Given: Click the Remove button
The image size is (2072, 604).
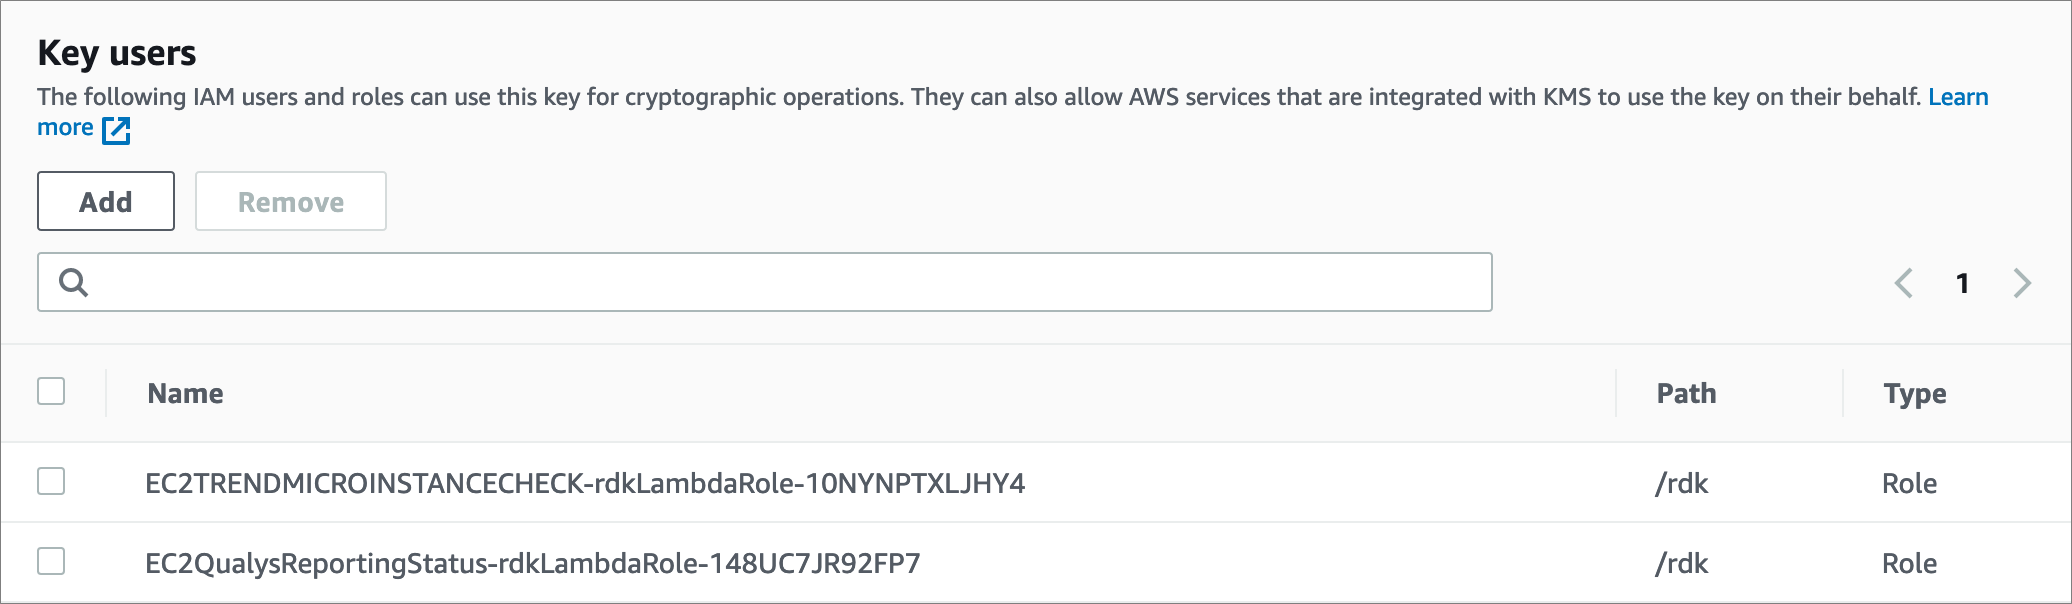Looking at the screenshot, I should 291,201.
